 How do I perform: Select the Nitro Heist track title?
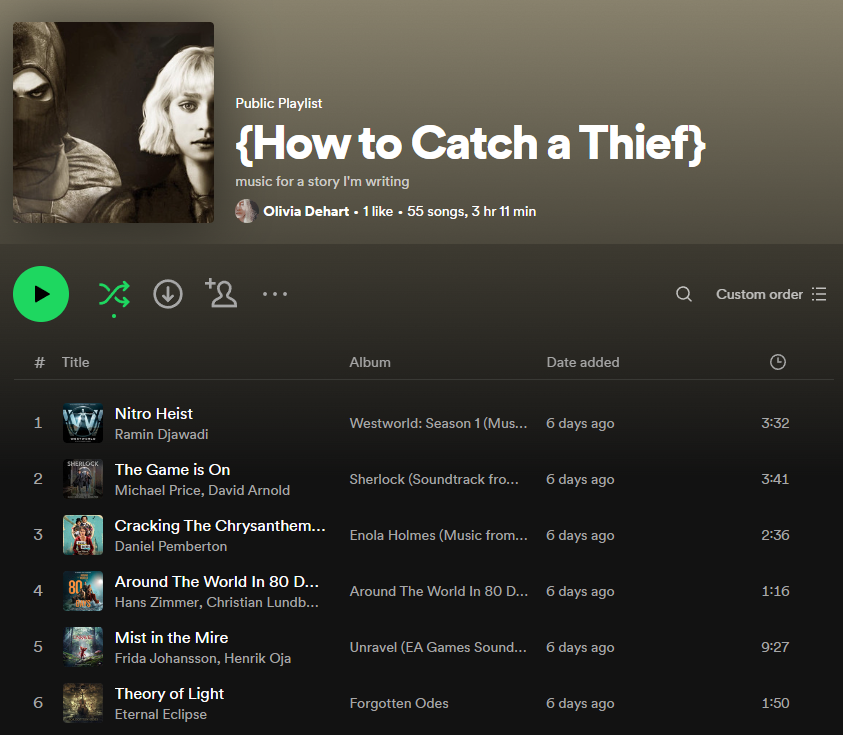(x=154, y=413)
